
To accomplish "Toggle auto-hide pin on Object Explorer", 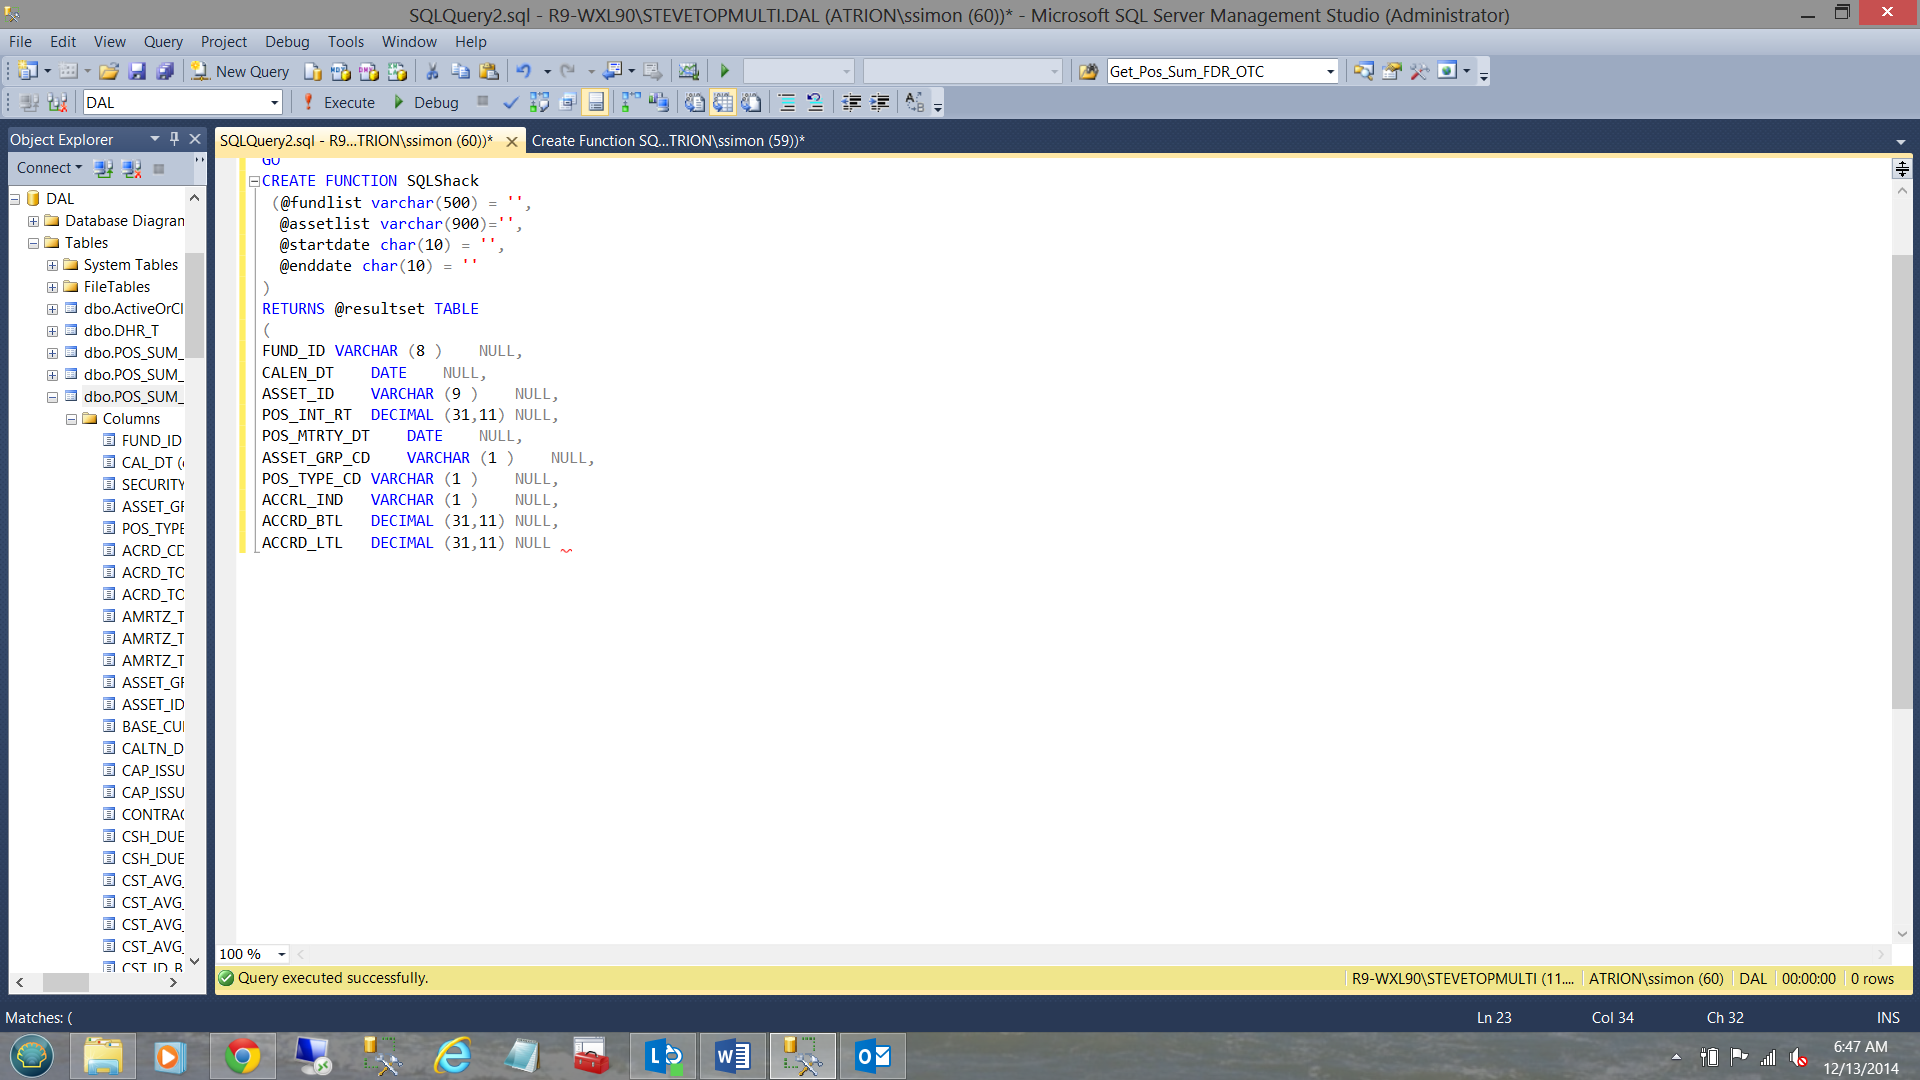I will [174, 139].
